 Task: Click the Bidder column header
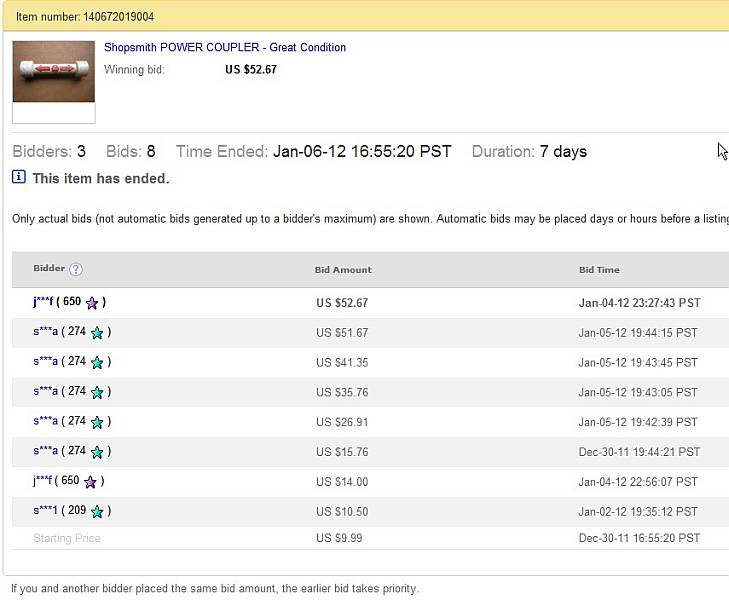pyautogui.click(x=49, y=268)
